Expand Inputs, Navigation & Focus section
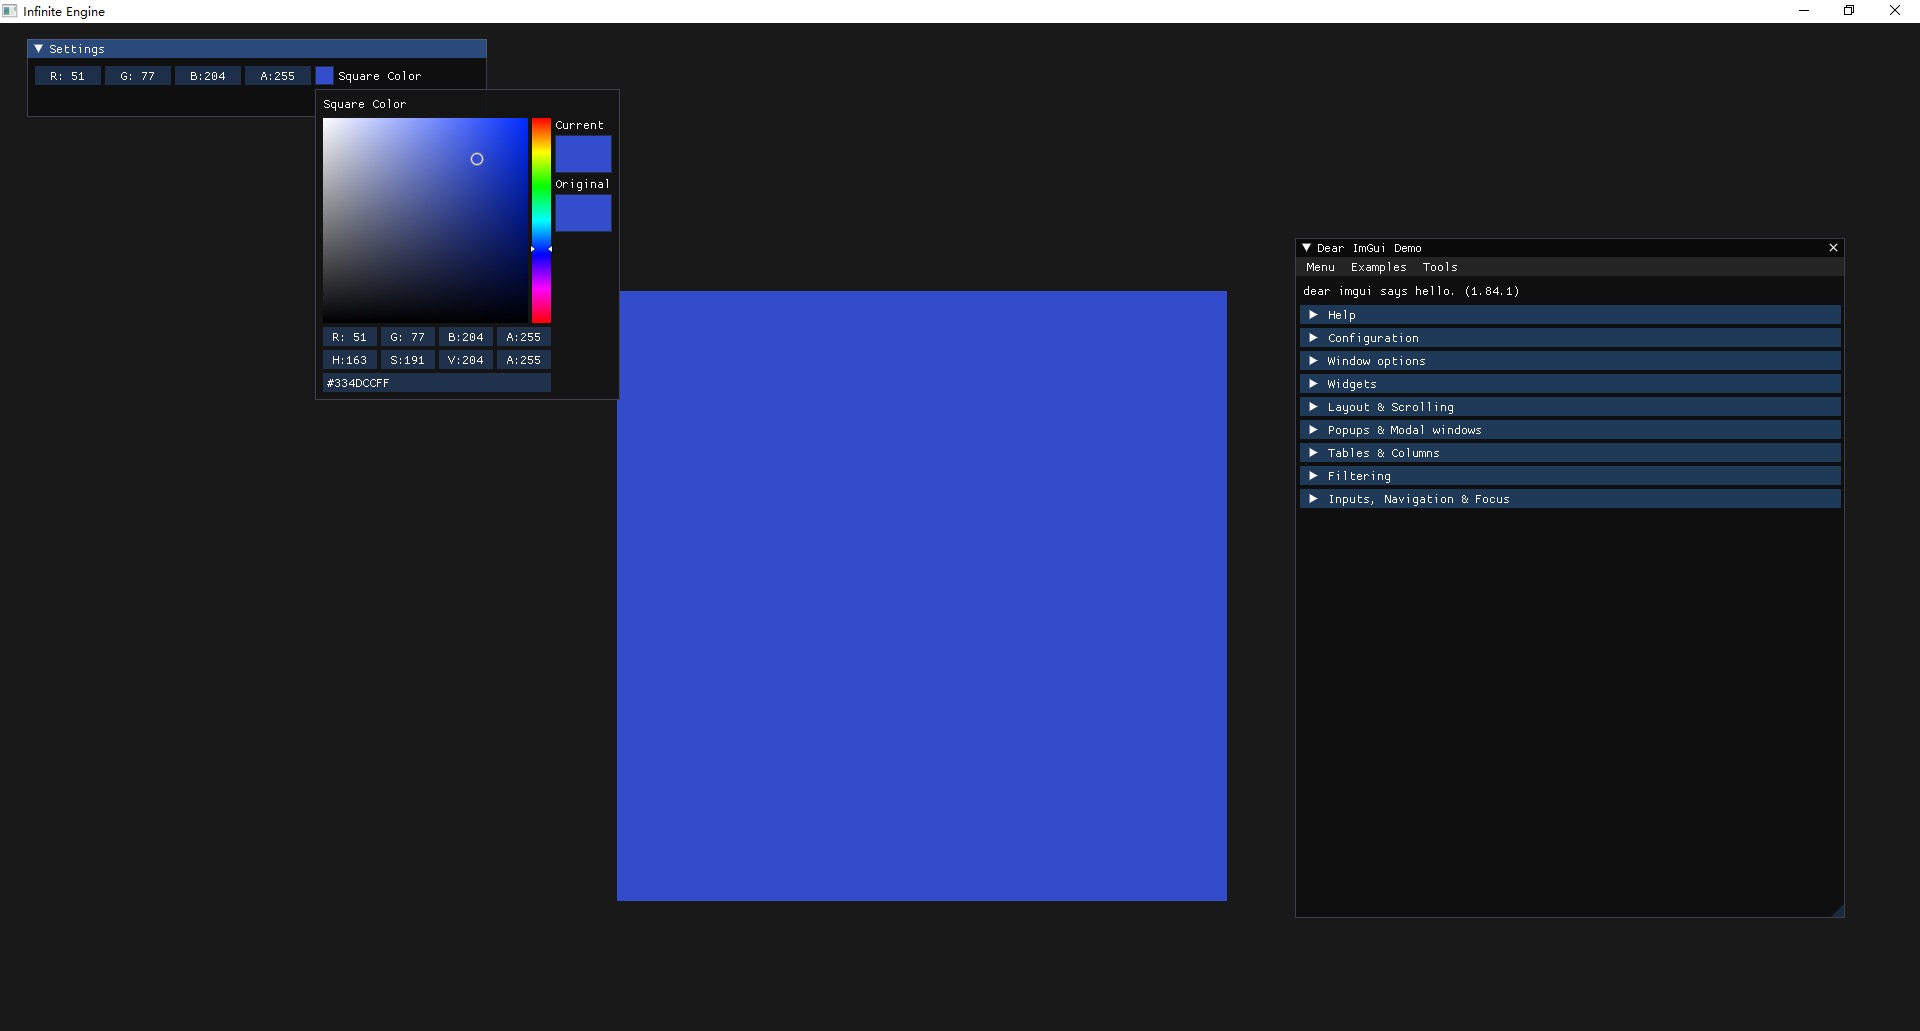This screenshot has width=1920, height=1031. click(x=1570, y=499)
